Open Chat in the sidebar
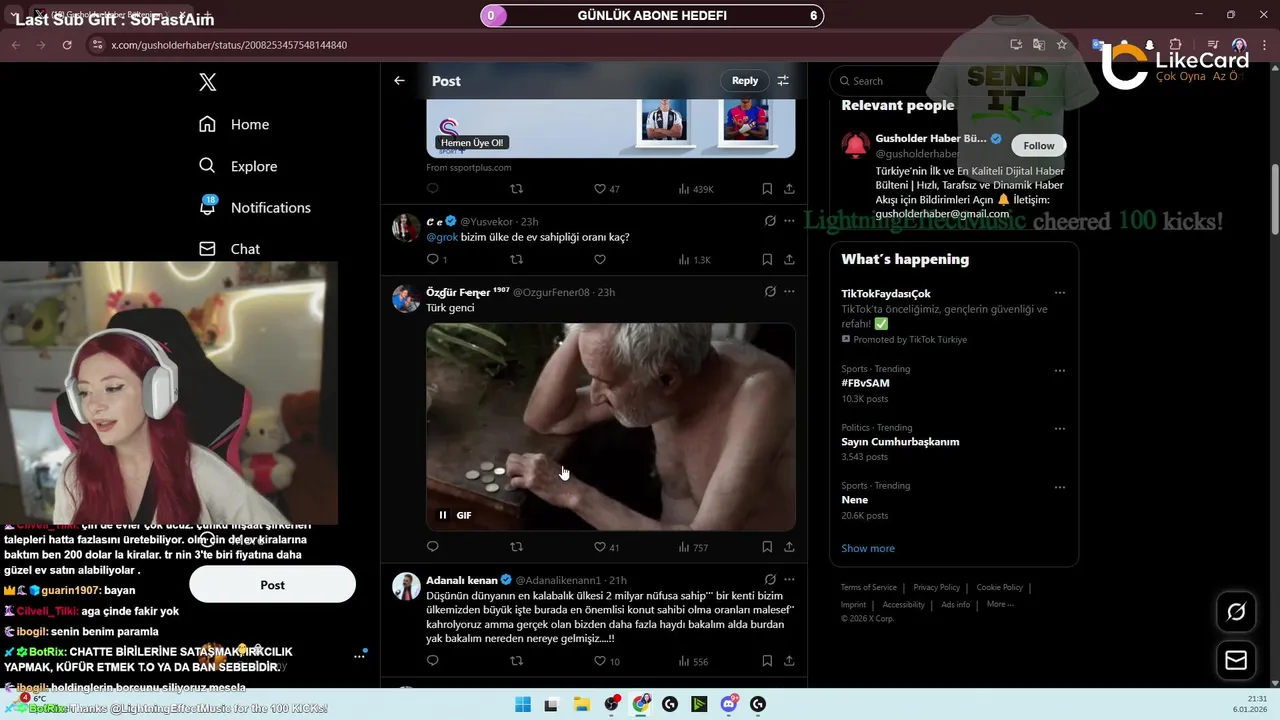This screenshot has width=1280, height=720. coord(229,249)
